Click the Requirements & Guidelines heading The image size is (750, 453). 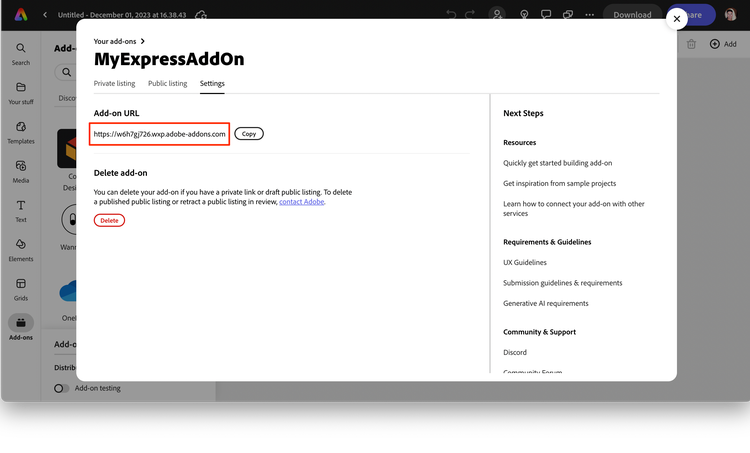[x=547, y=242]
